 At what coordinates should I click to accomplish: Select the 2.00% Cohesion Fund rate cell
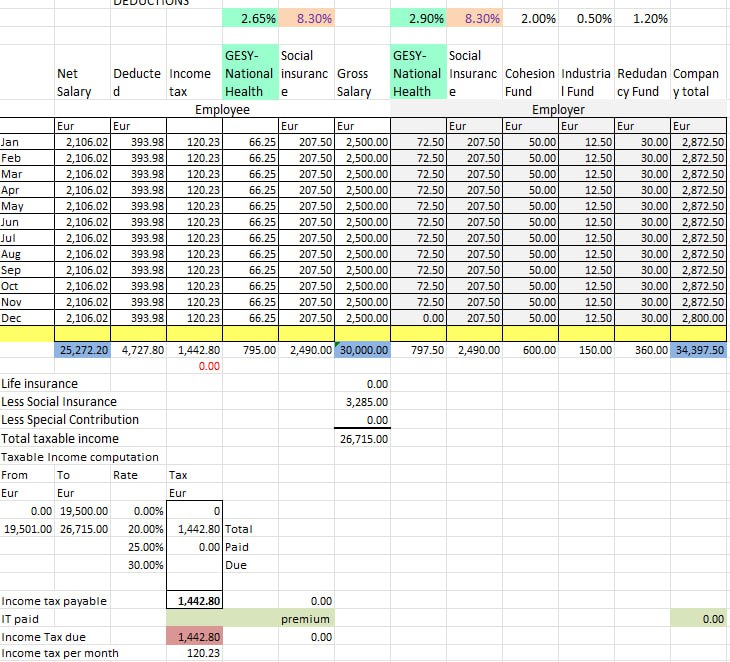click(x=531, y=19)
